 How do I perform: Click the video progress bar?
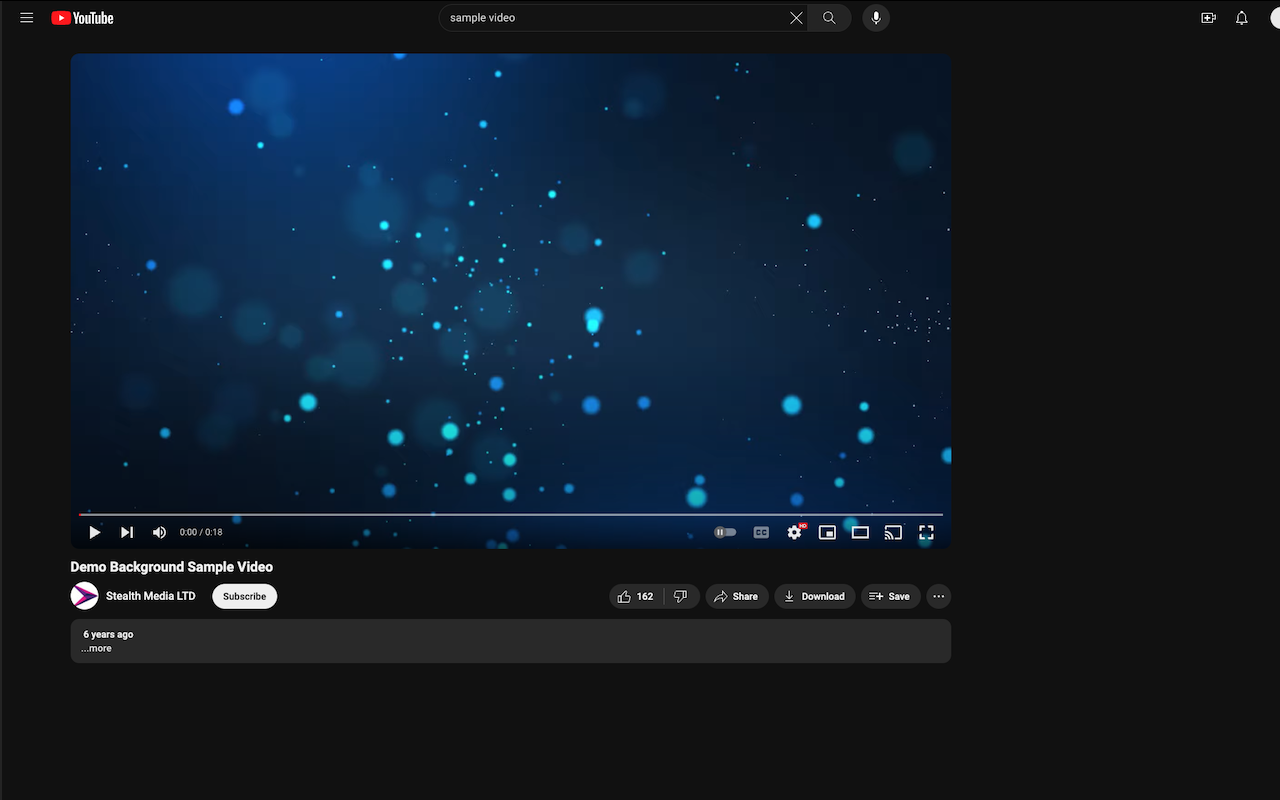(510, 514)
